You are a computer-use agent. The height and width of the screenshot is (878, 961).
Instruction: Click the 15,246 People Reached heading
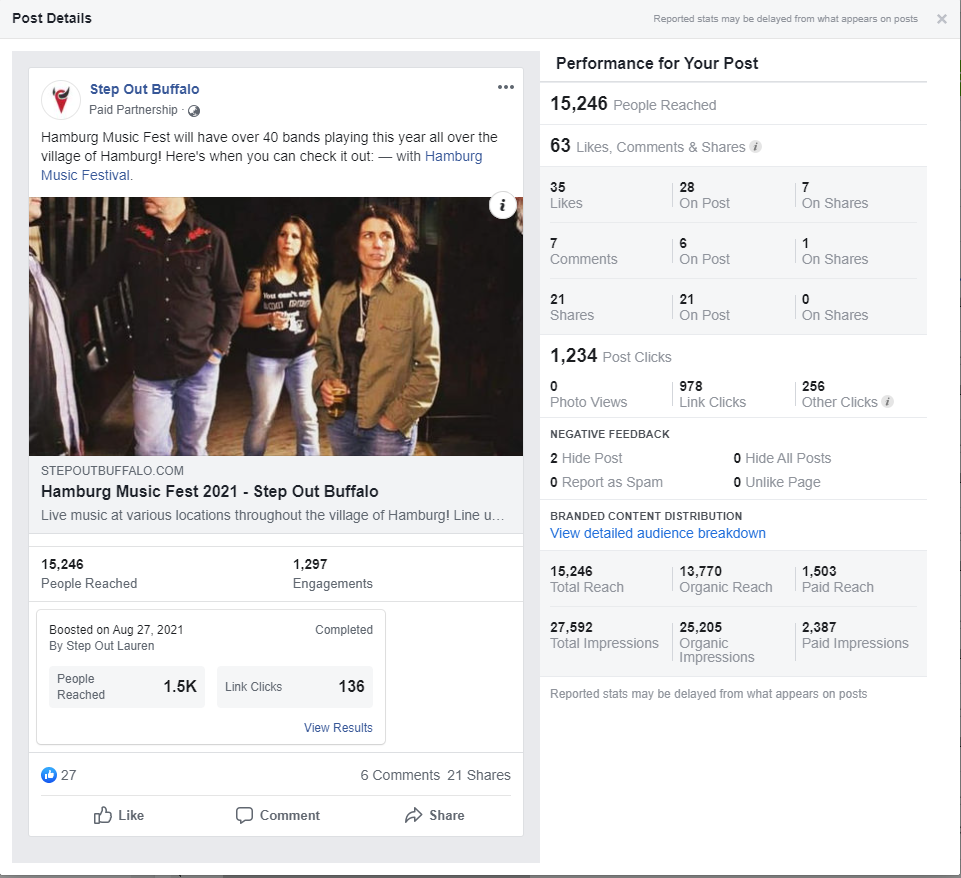coord(633,104)
